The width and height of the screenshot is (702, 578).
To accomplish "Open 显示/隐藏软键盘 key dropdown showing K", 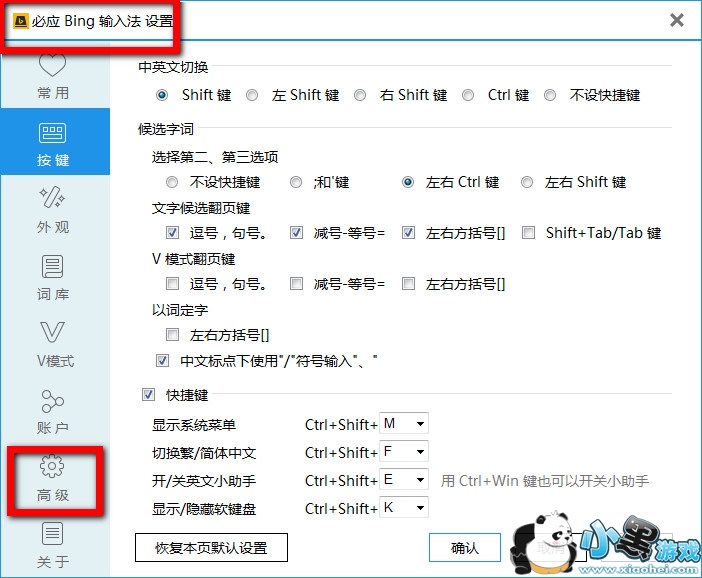I will coord(404,507).
